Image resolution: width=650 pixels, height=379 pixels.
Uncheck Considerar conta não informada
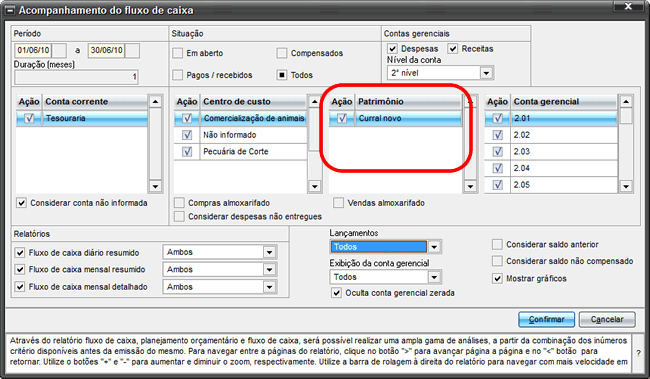click(x=22, y=203)
